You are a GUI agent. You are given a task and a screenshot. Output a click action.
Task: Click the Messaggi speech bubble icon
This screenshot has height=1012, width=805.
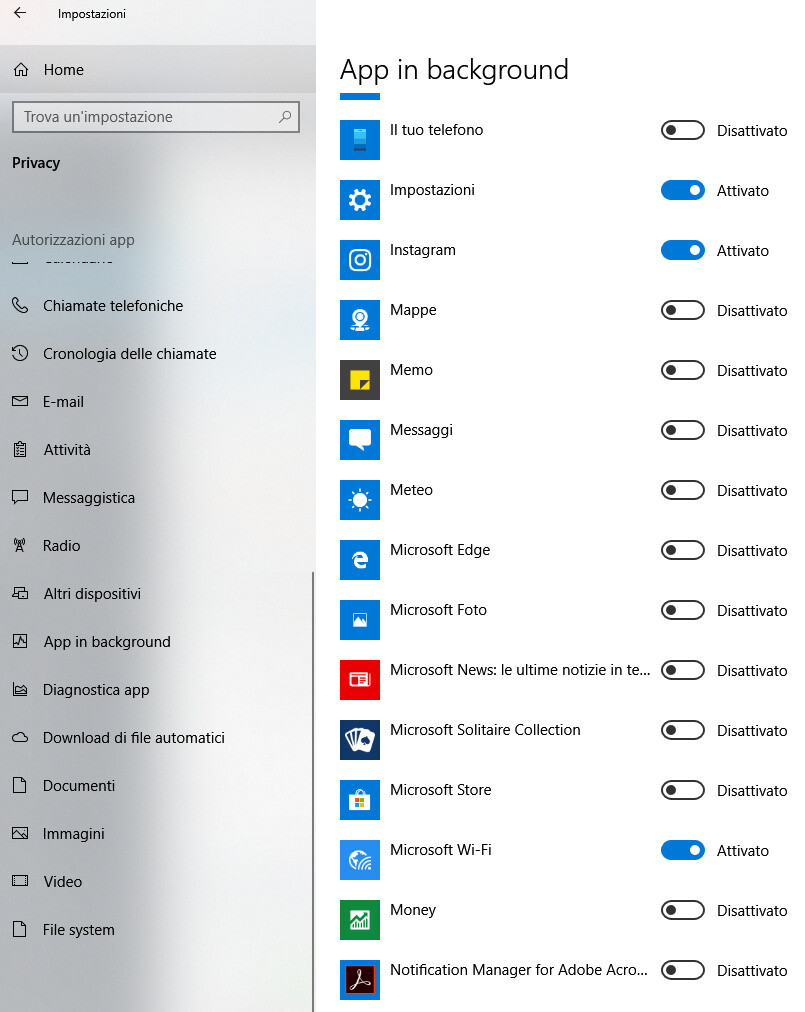[360, 440]
